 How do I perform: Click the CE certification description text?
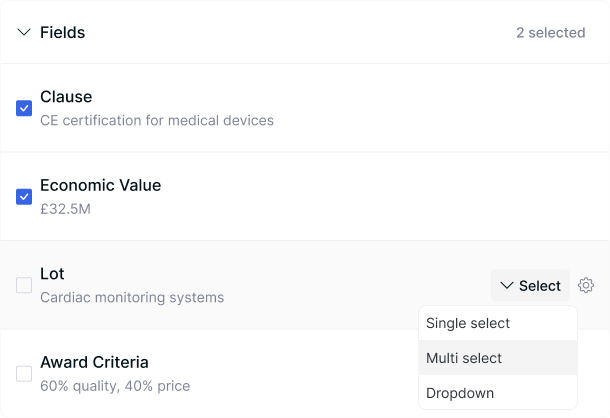pyautogui.click(x=157, y=120)
